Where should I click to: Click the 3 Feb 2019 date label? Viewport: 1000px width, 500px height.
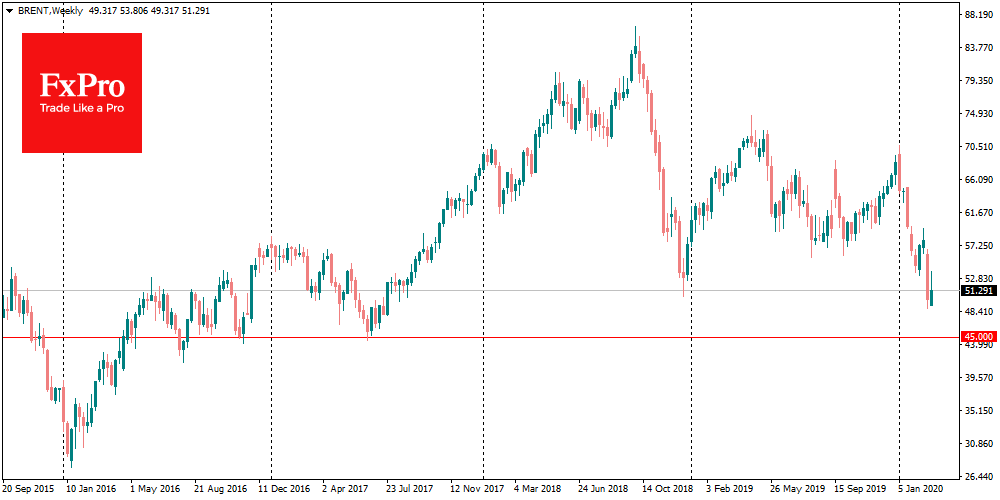[731, 490]
